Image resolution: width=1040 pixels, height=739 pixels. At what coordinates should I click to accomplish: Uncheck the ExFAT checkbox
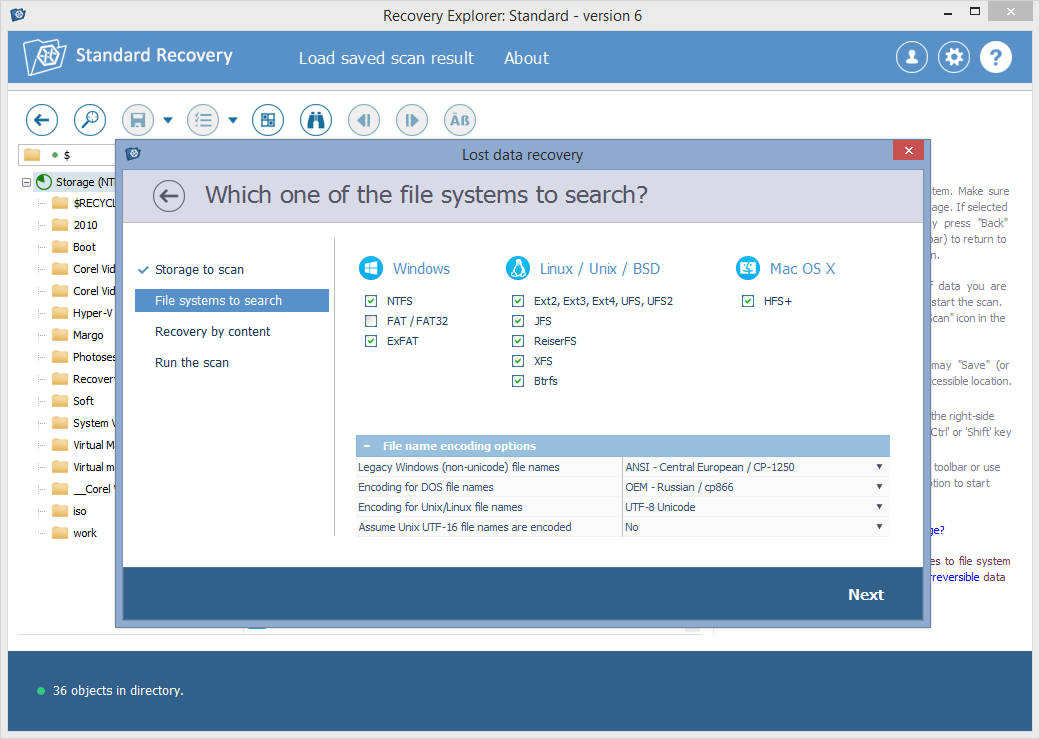click(x=371, y=341)
